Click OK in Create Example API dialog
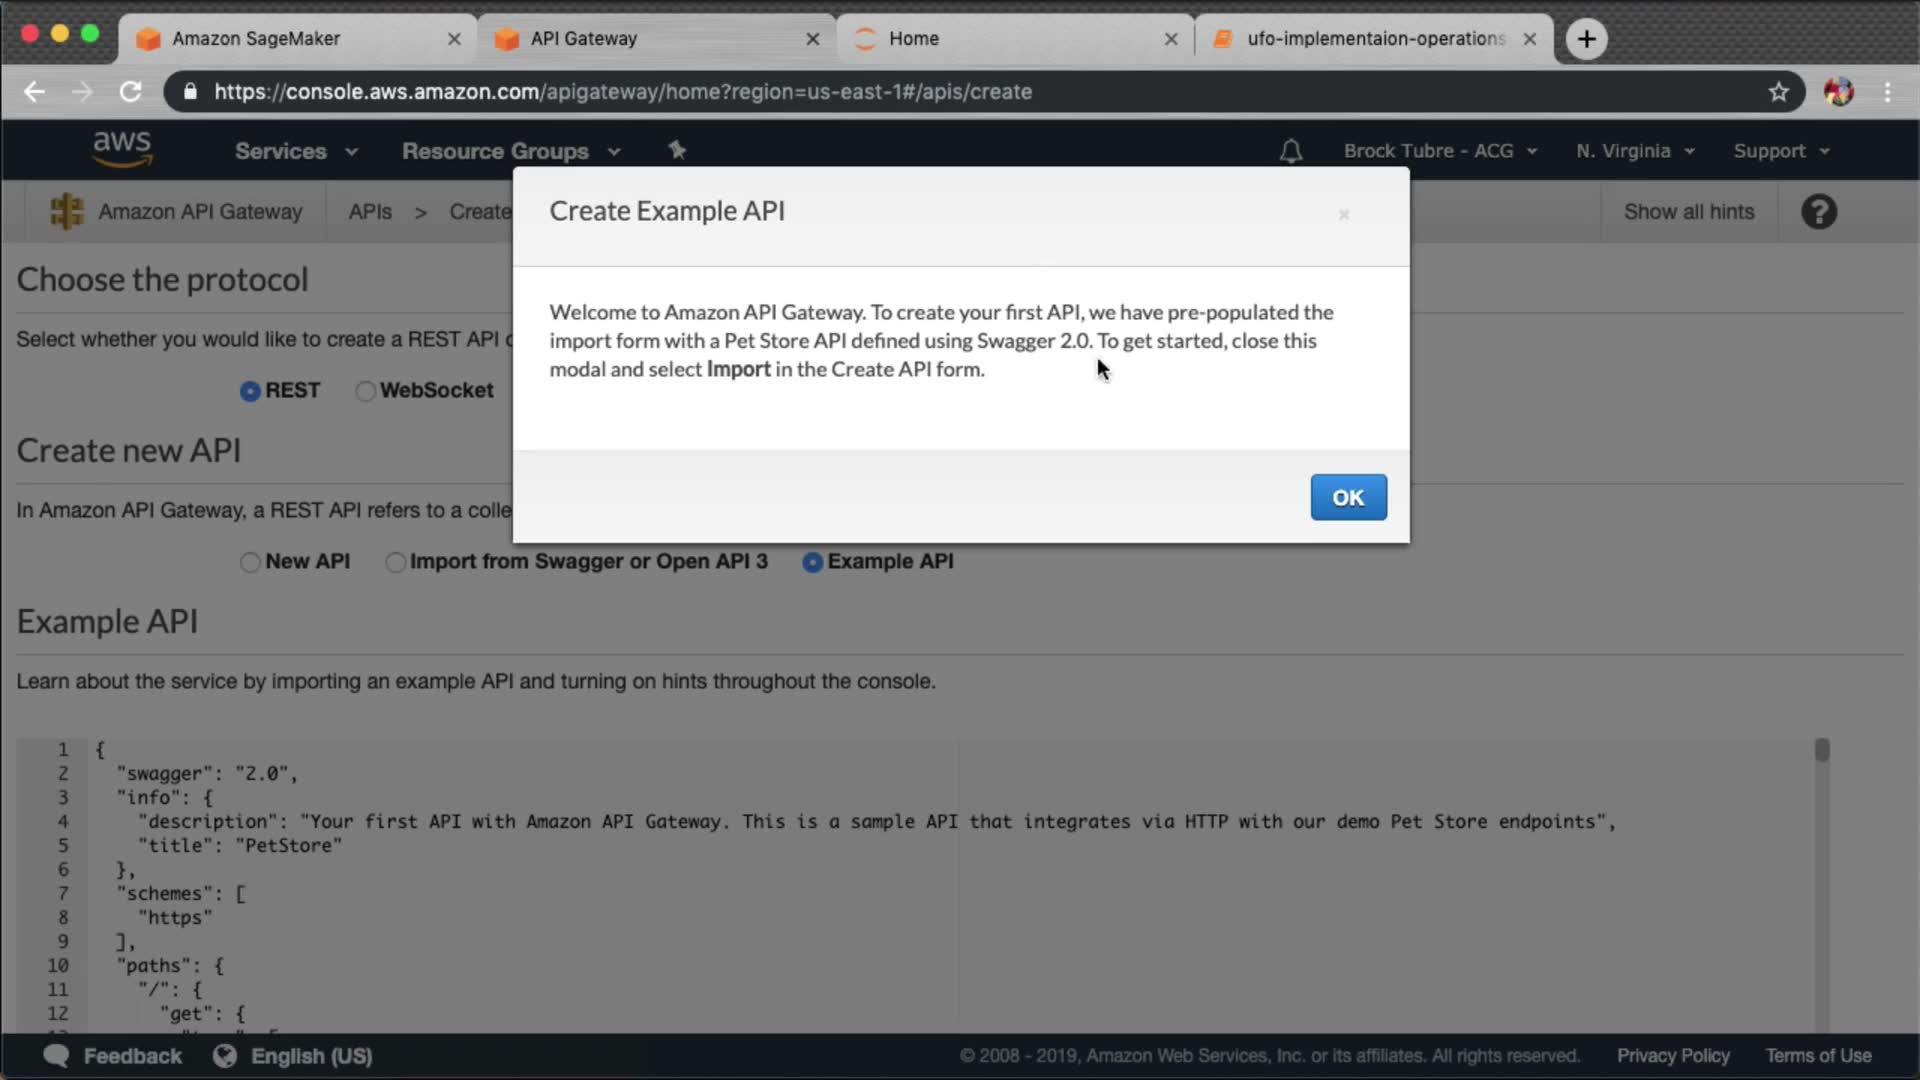1920x1080 pixels. tap(1348, 497)
